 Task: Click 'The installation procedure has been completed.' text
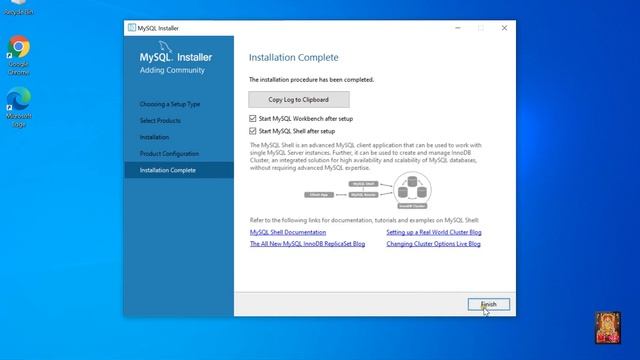[x=311, y=80]
